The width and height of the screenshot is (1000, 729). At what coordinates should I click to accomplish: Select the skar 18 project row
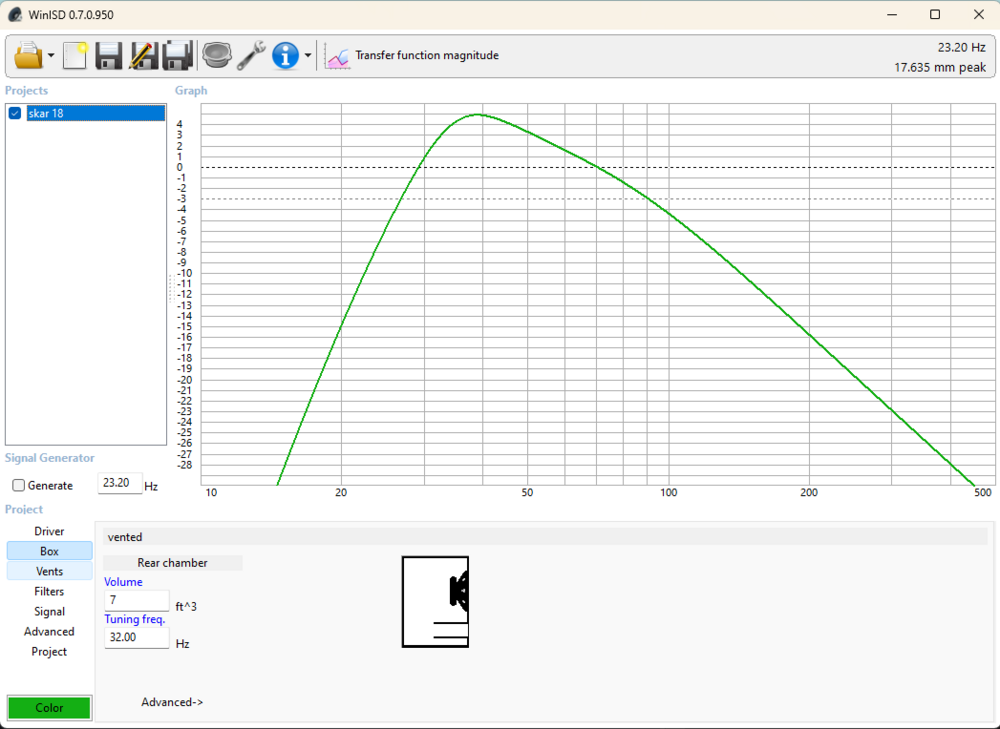click(x=96, y=114)
